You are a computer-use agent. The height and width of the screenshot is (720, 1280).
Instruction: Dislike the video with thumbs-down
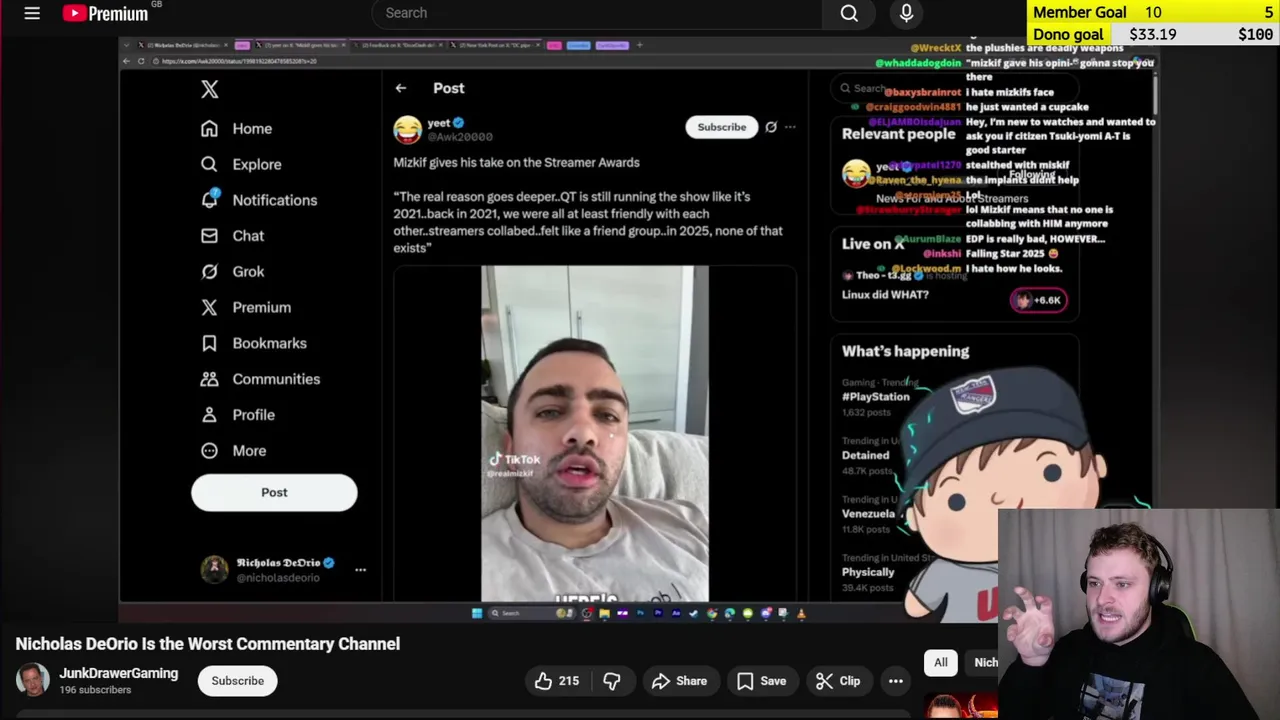click(612, 681)
